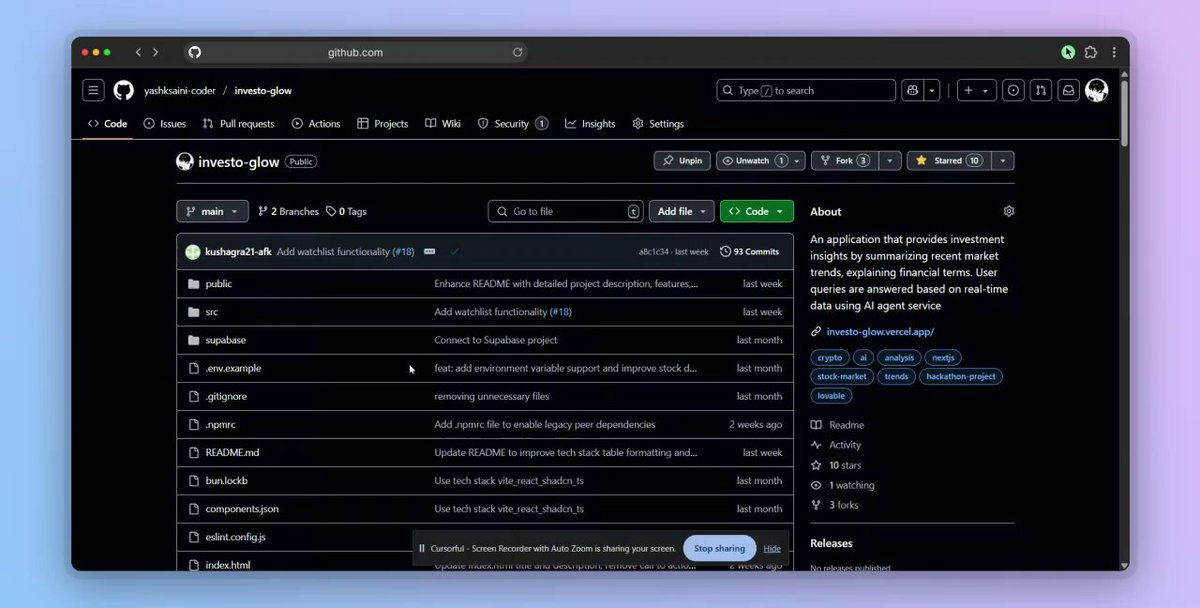Screen dimensions: 1200x608
Task: Switch to the Actions tab
Action: [x=316, y=124]
